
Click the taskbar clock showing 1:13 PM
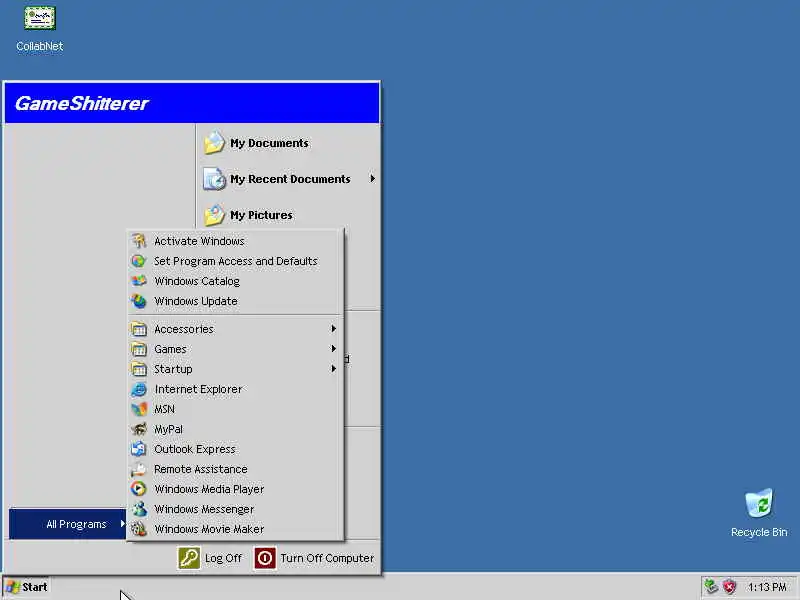[x=767, y=587]
